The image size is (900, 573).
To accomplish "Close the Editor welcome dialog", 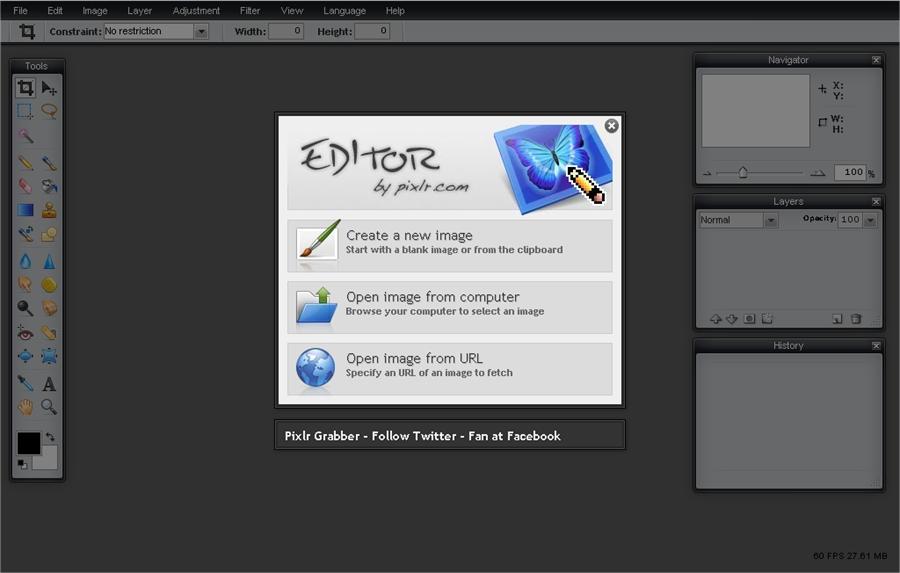I will [611, 126].
